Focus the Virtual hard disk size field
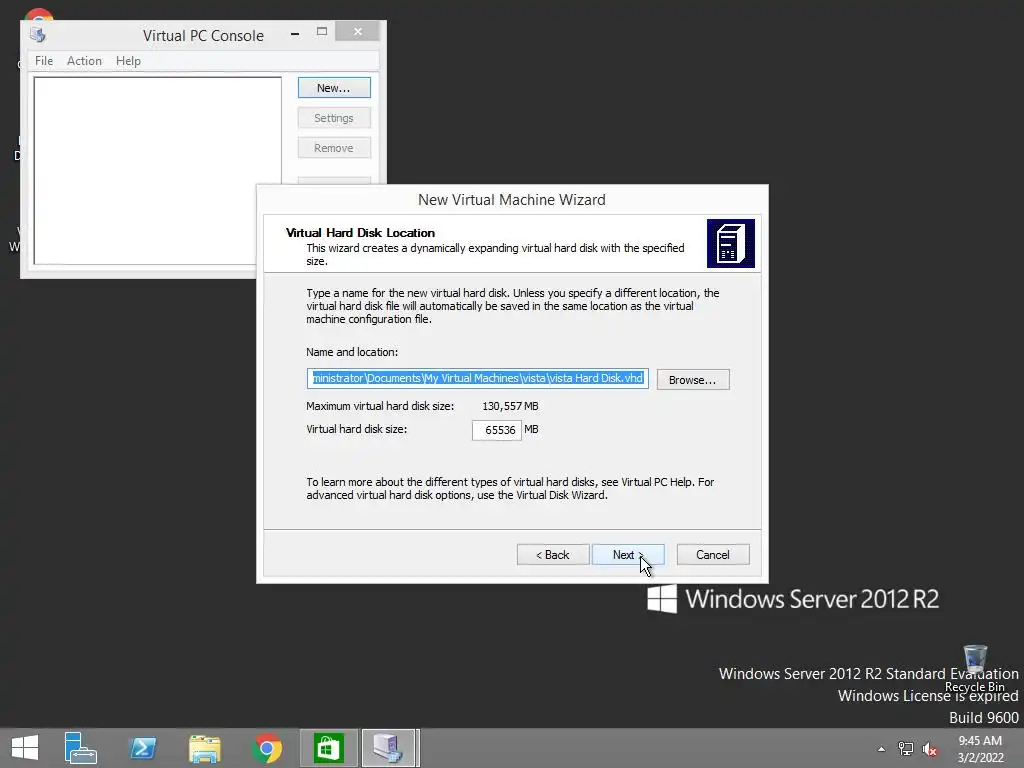Image resolution: width=1024 pixels, height=768 pixels. (x=497, y=430)
